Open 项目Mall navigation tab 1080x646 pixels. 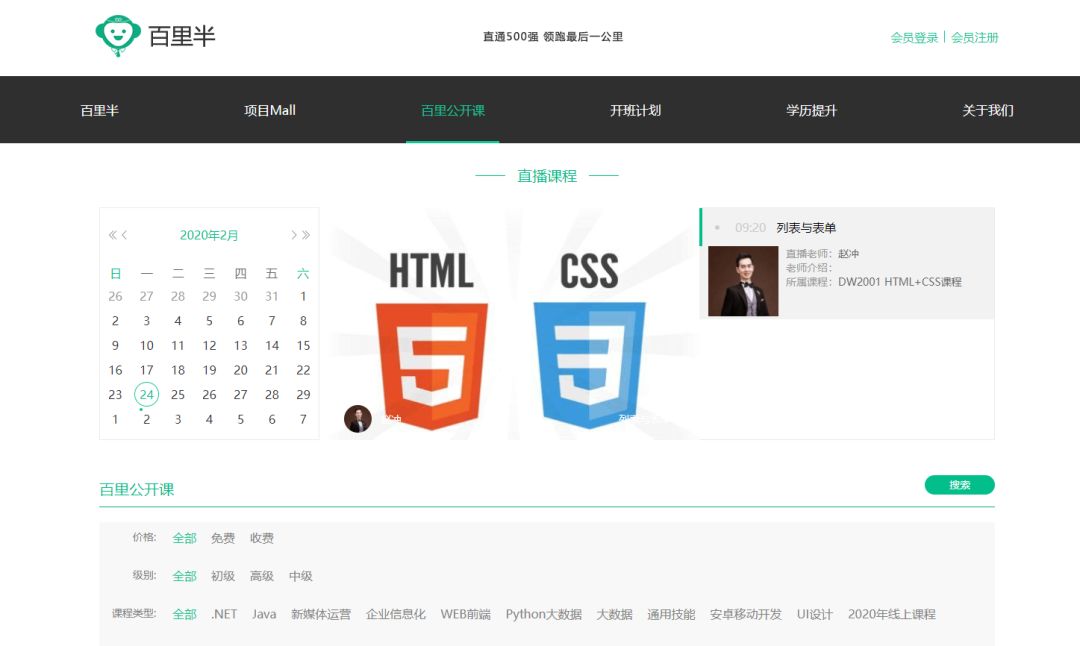269,110
